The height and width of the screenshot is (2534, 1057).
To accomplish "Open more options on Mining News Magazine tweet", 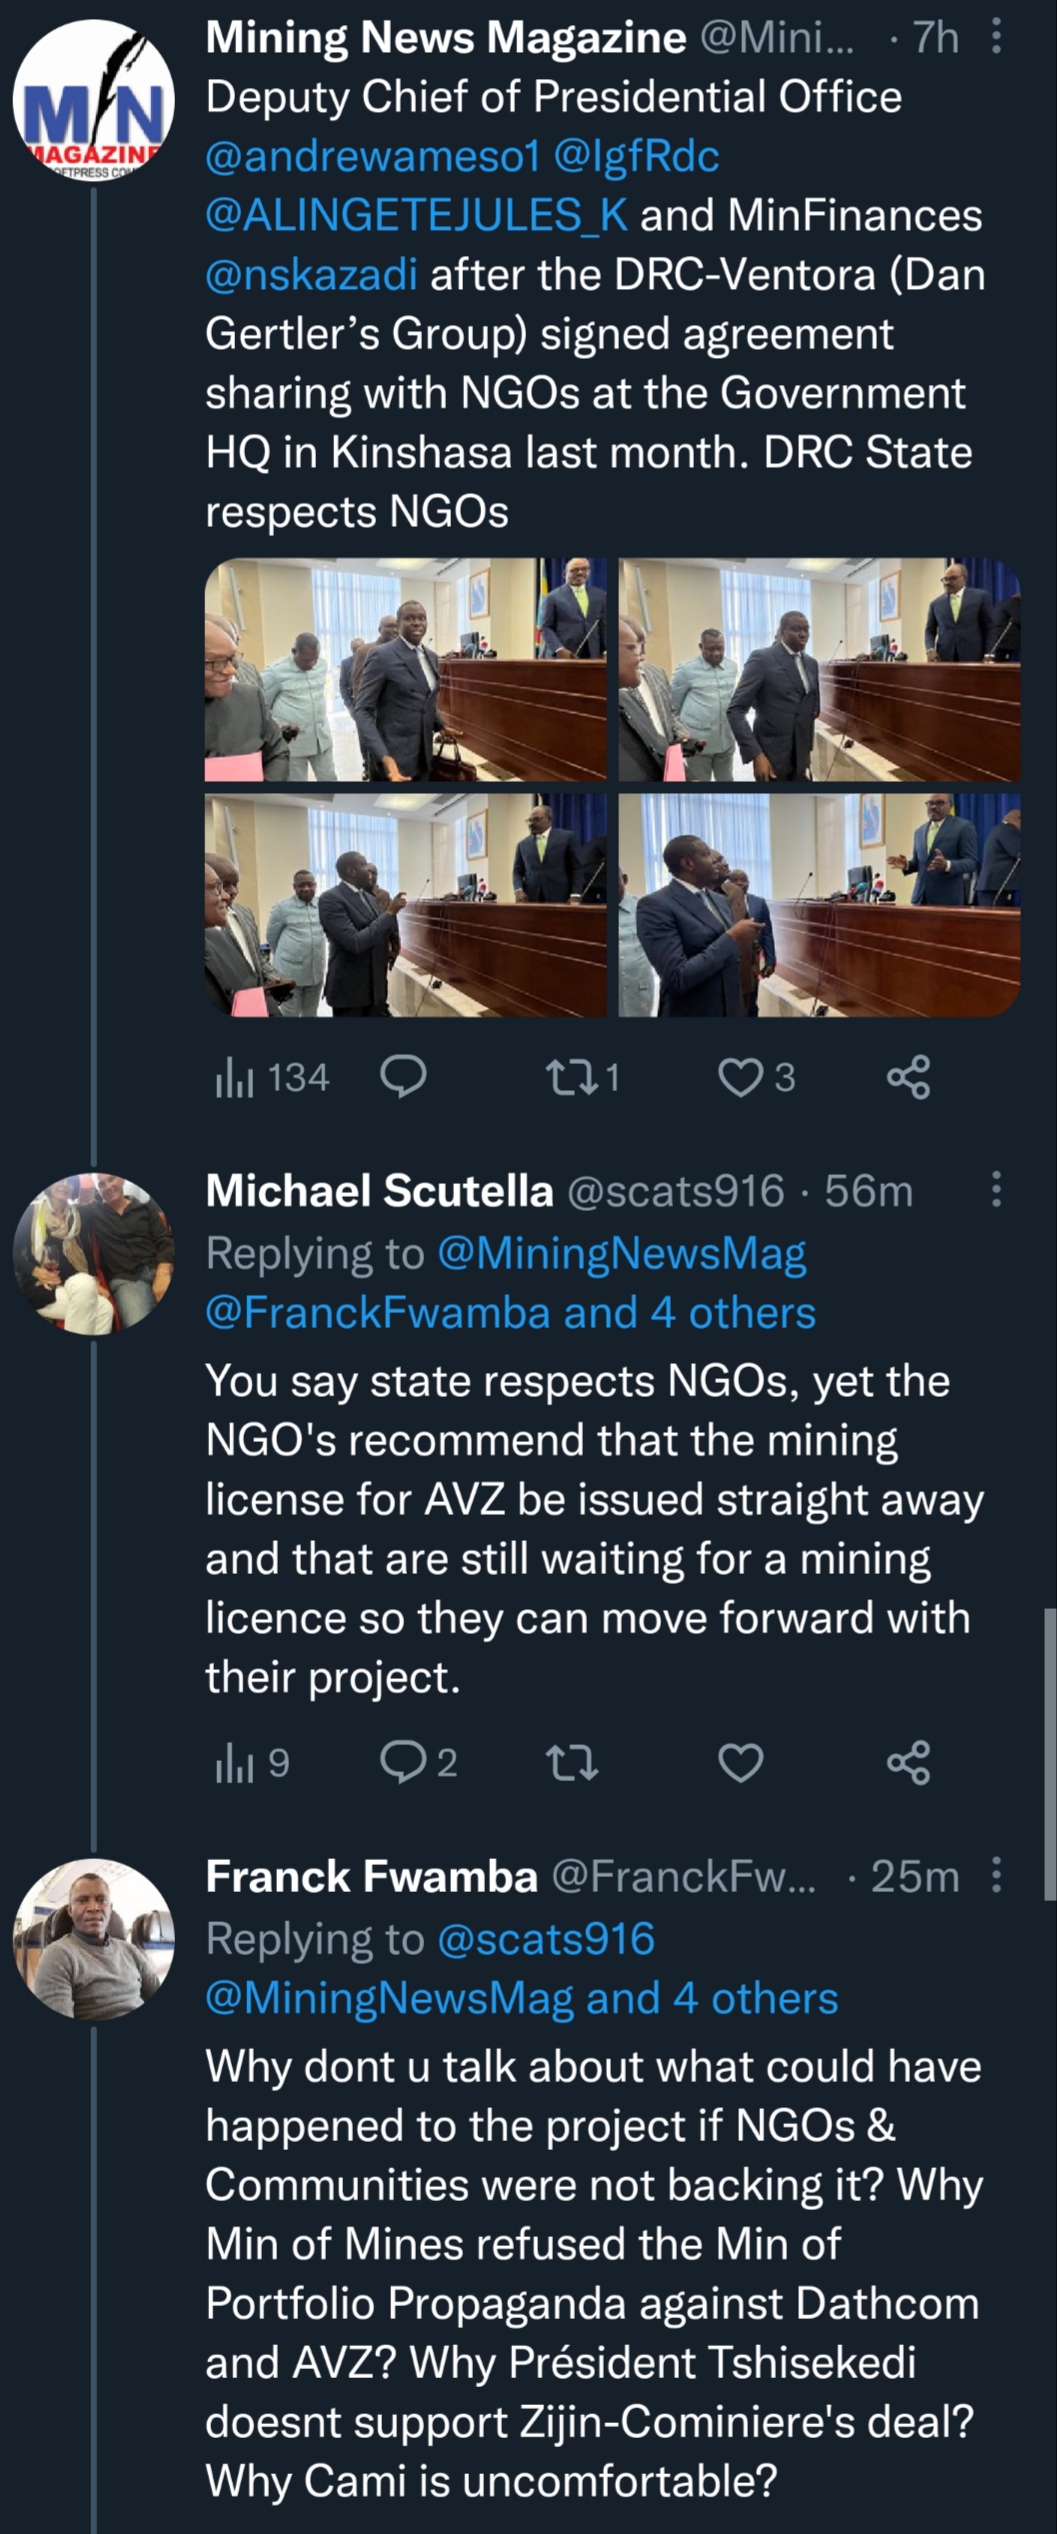I will tap(996, 38).
